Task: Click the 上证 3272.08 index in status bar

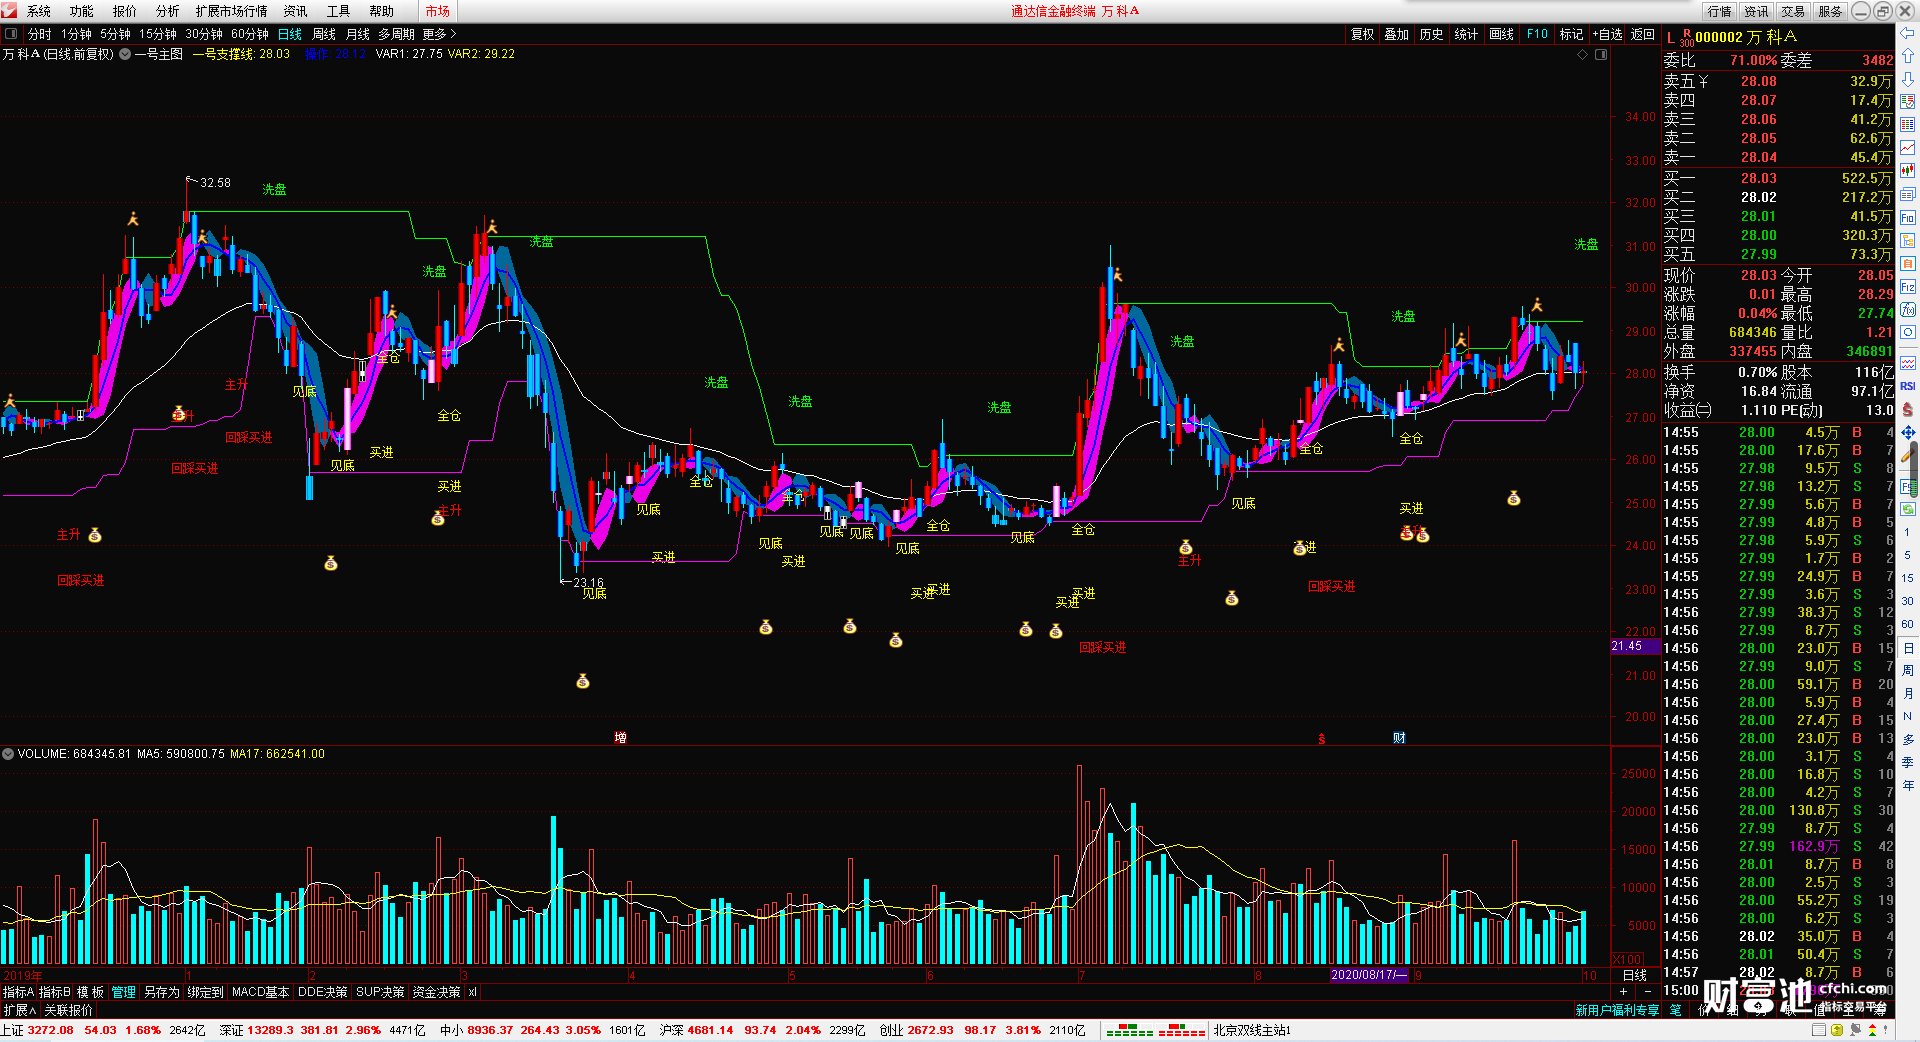Action: click(x=37, y=1030)
